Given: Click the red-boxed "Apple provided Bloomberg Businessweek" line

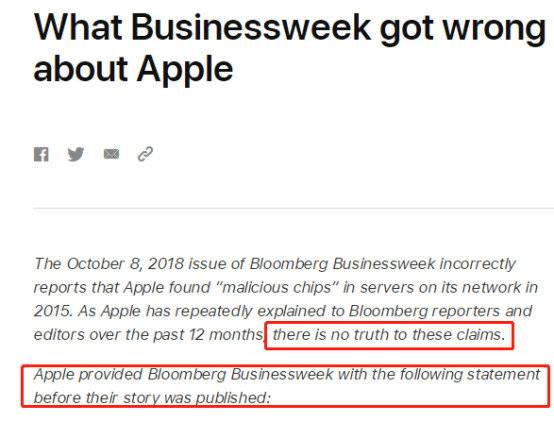Looking at the screenshot, I should coord(183,374).
